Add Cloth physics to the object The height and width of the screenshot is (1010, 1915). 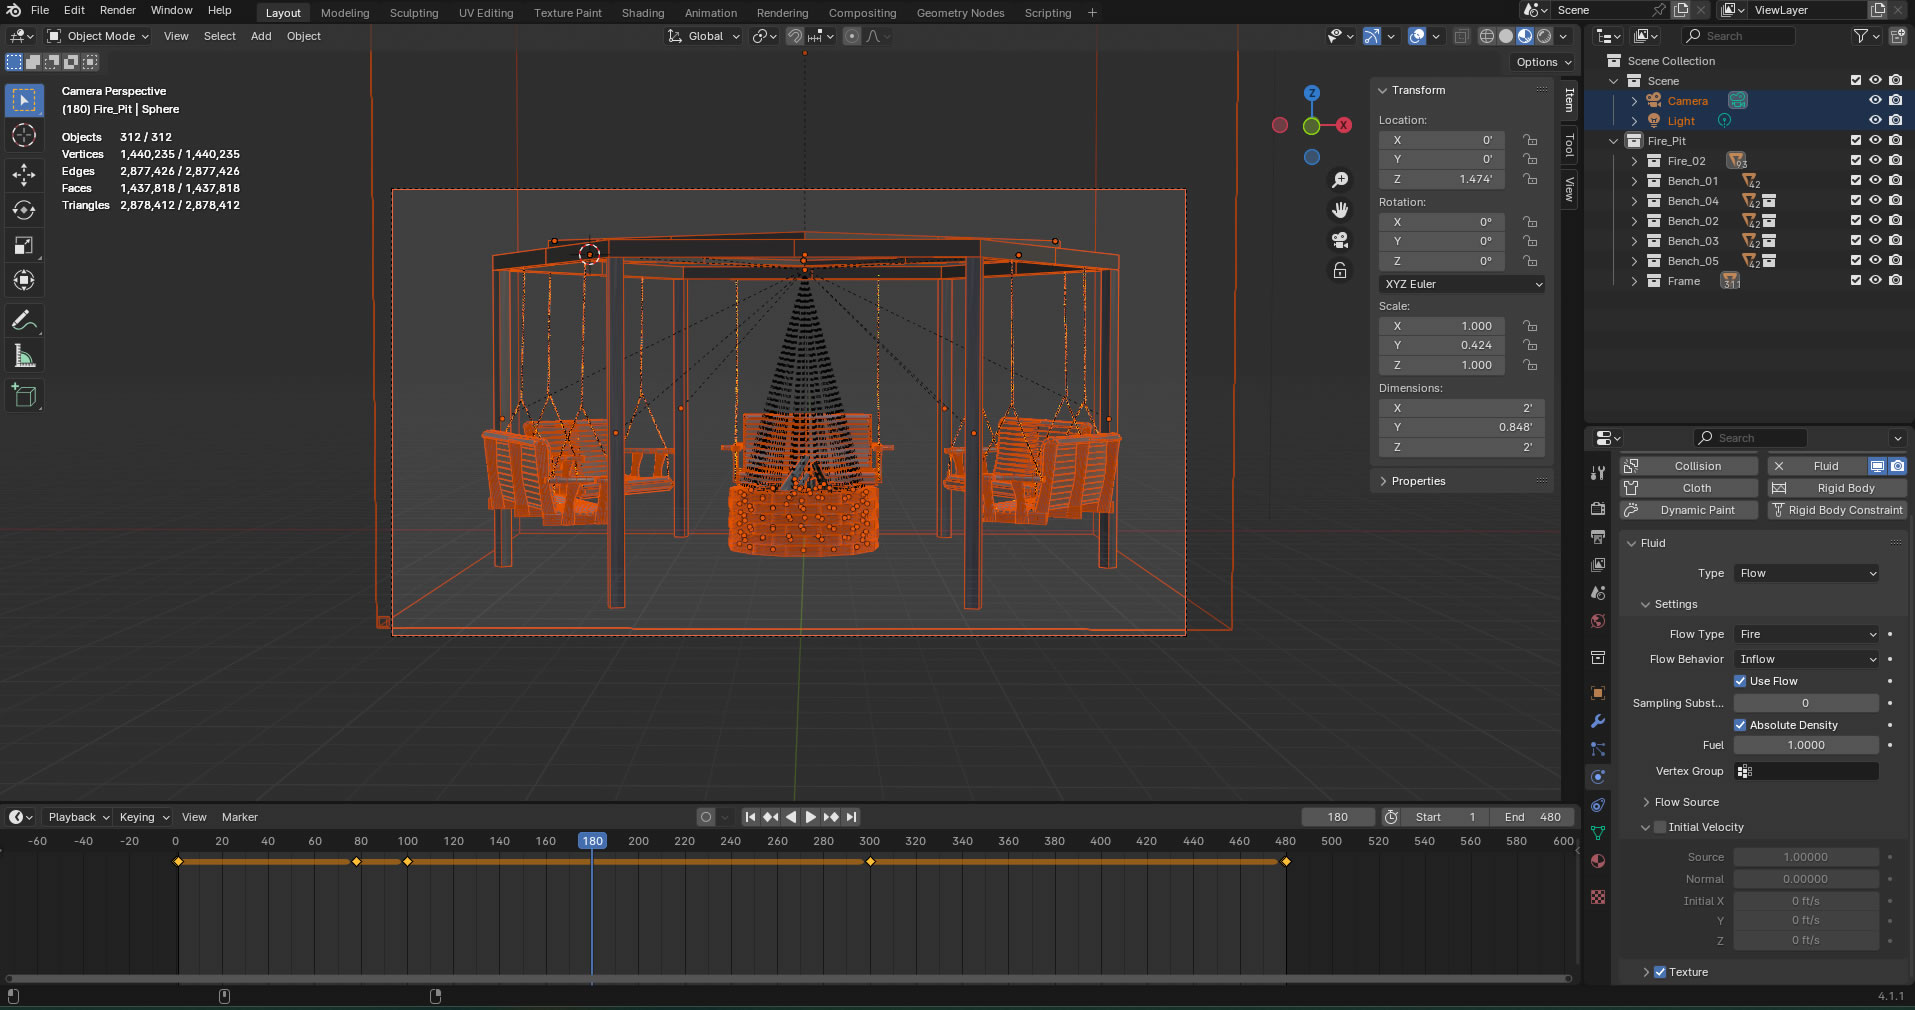tap(1689, 488)
